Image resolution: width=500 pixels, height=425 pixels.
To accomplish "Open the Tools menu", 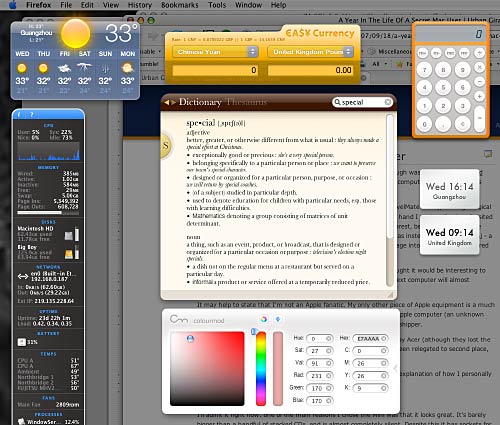I will click(x=217, y=5).
